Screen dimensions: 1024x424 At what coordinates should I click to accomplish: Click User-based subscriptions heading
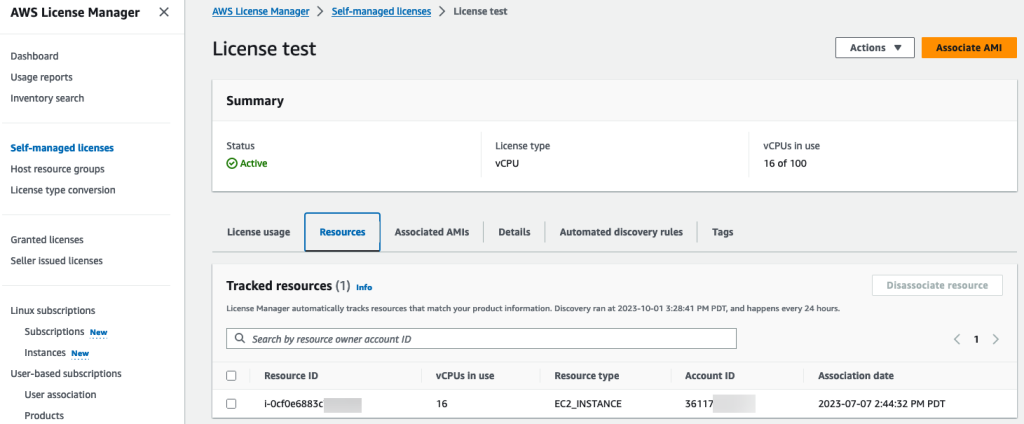[x=66, y=374]
